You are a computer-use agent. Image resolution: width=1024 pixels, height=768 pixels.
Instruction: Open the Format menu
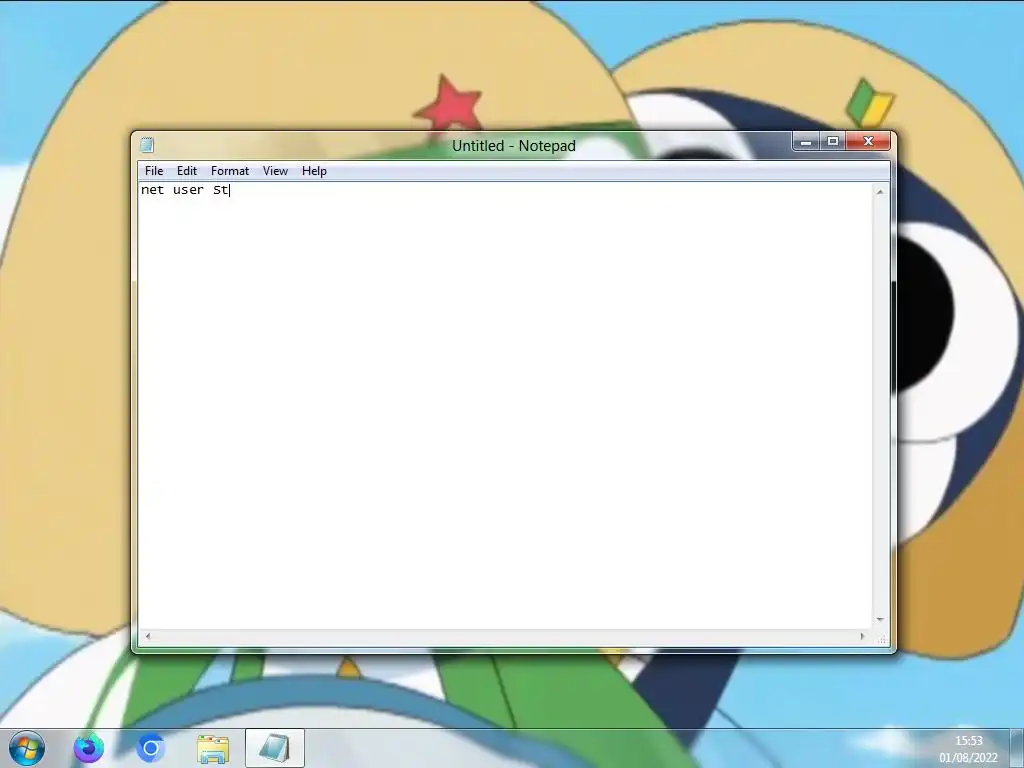pyautogui.click(x=230, y=171)
